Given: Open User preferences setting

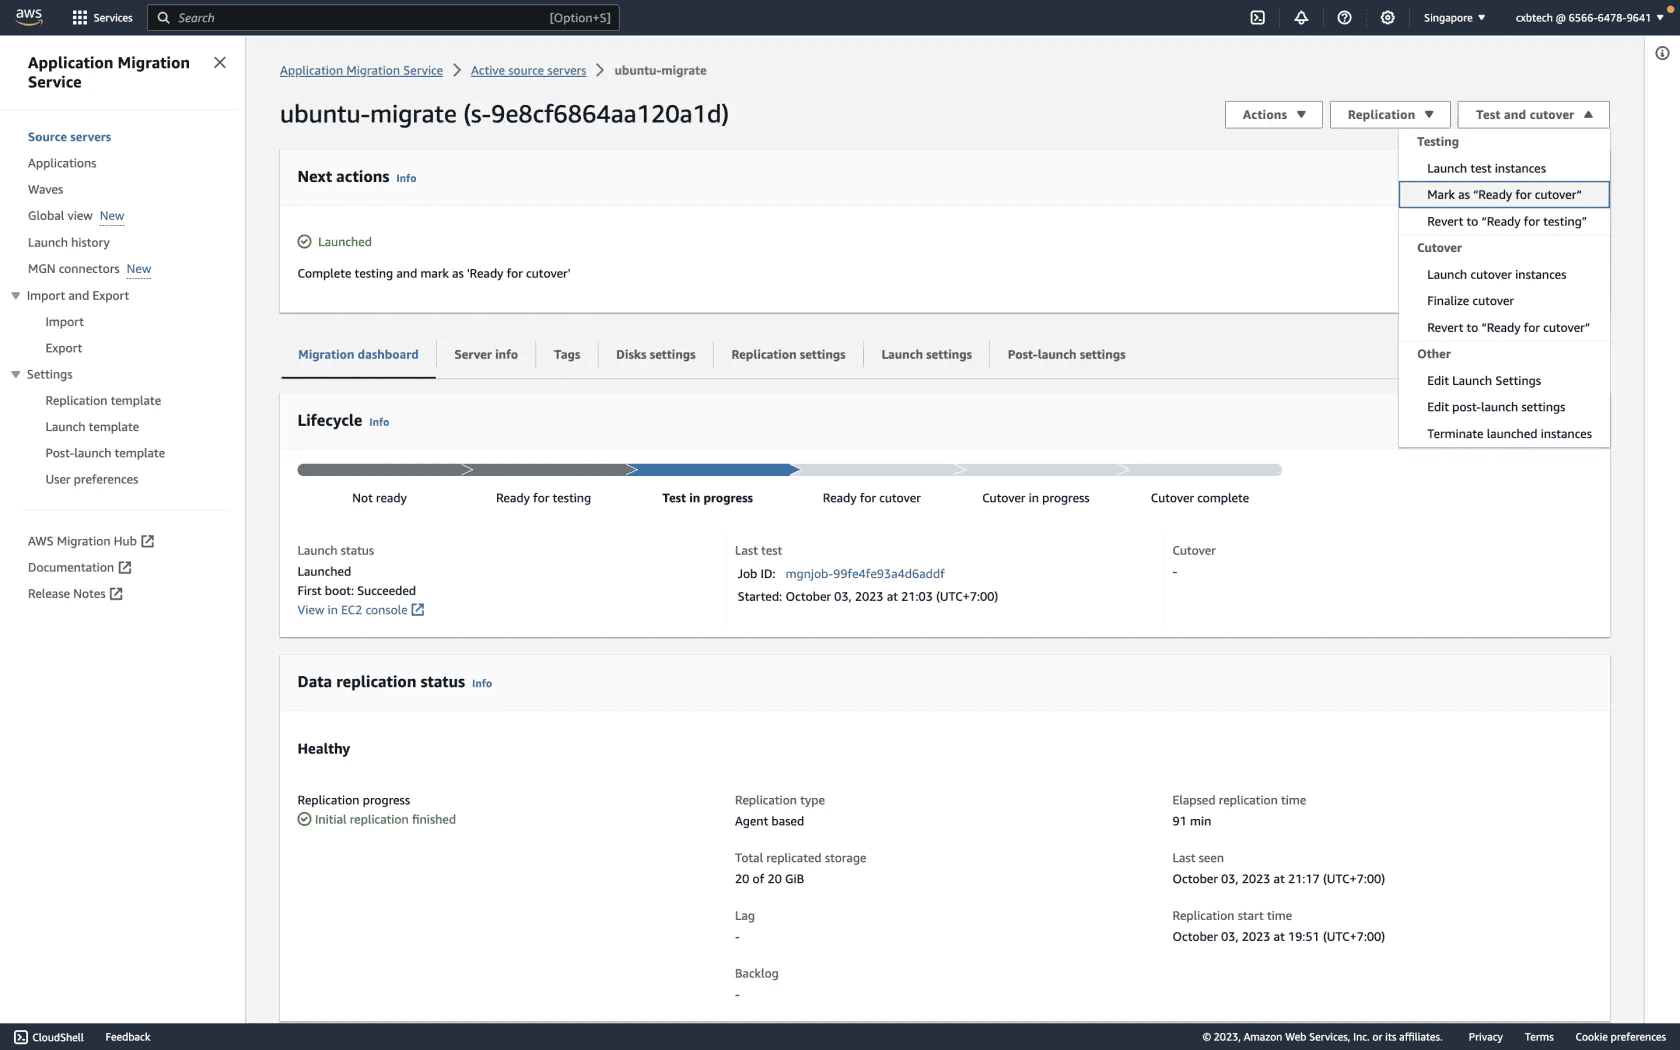Looking at the screenshot, I should [x=92, y=480].
